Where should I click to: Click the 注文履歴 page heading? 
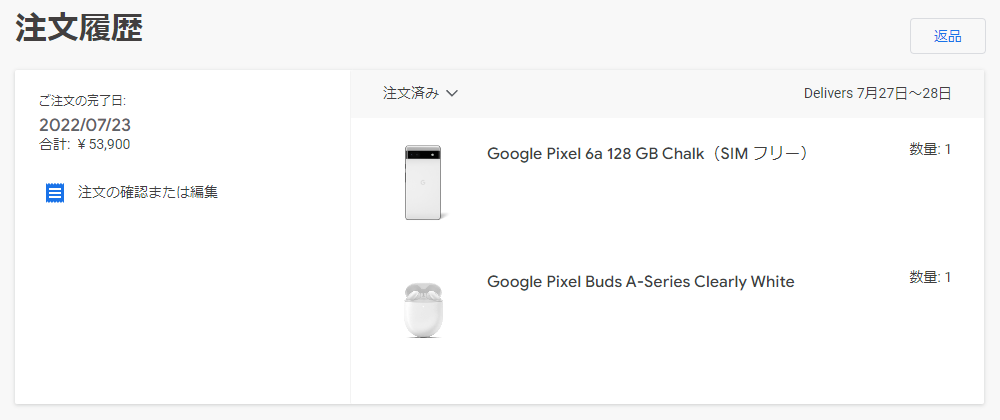pyautogui.click(x=79, y=28)
